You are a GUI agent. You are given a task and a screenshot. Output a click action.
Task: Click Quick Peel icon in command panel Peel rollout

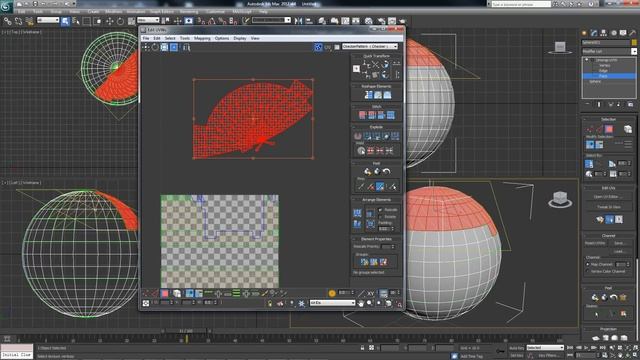point(595,297)
